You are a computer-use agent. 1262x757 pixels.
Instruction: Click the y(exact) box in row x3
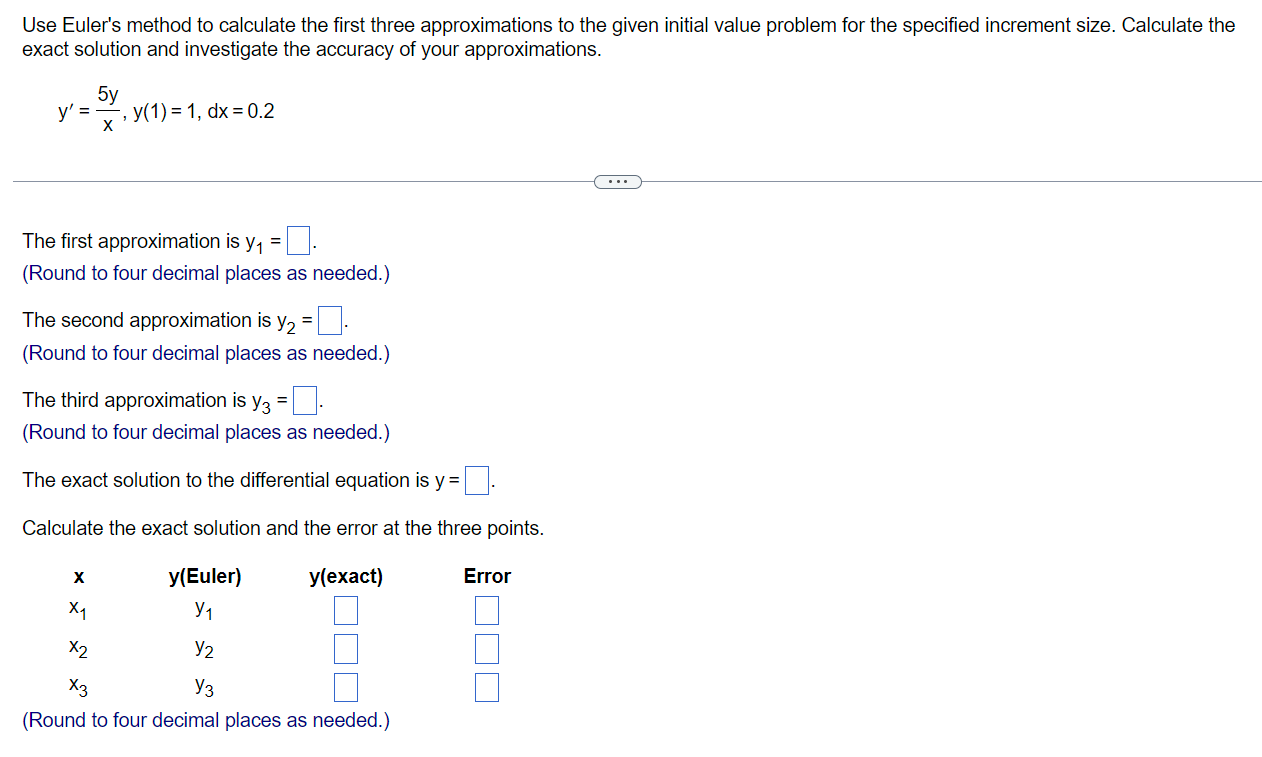[345, 687]
